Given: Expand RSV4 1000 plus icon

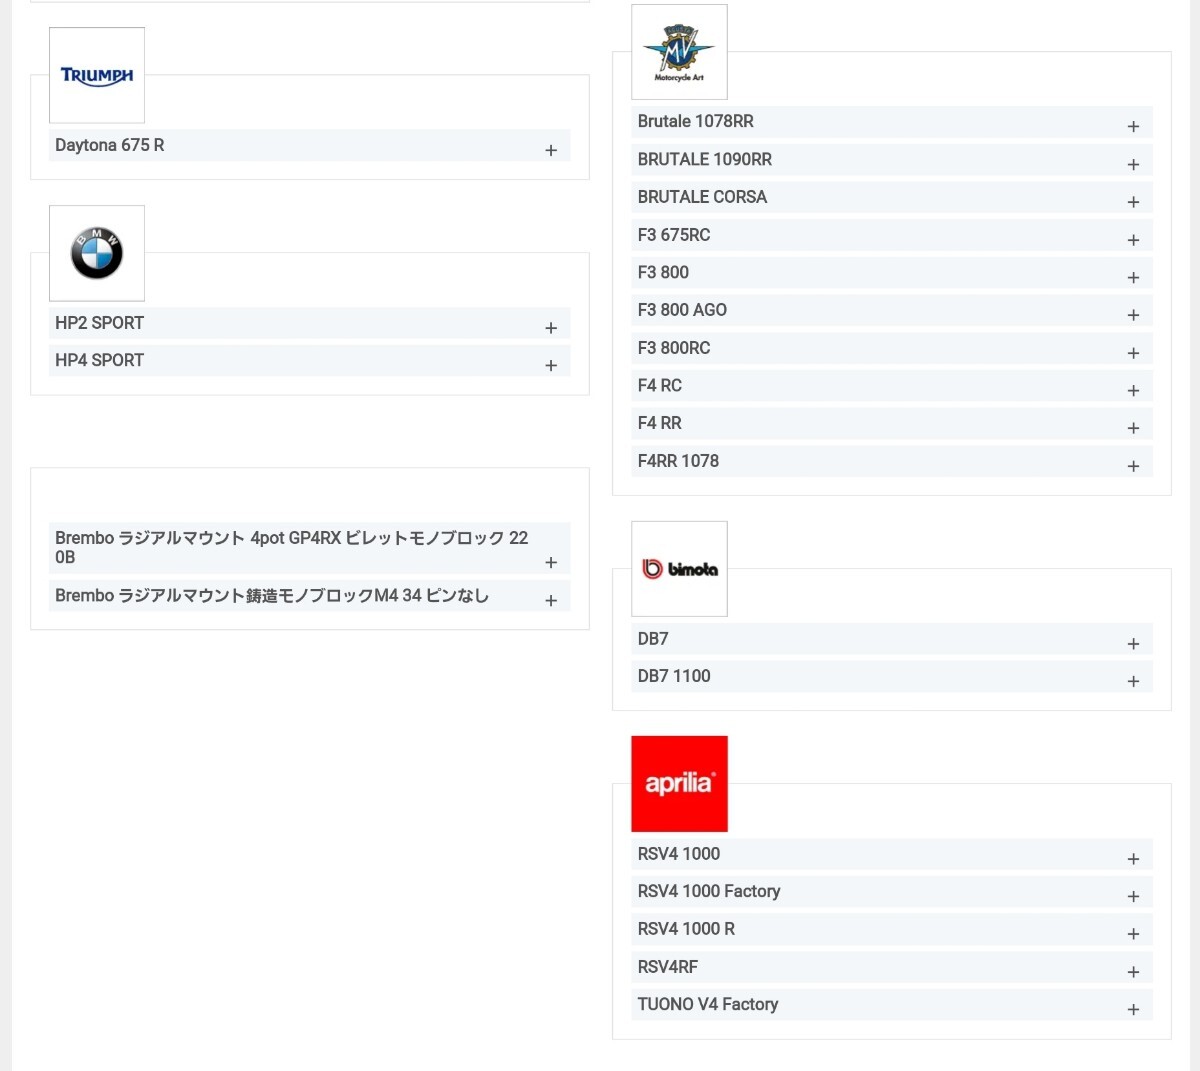Looking at the screenshot, I should click(x=1133, y=859).
